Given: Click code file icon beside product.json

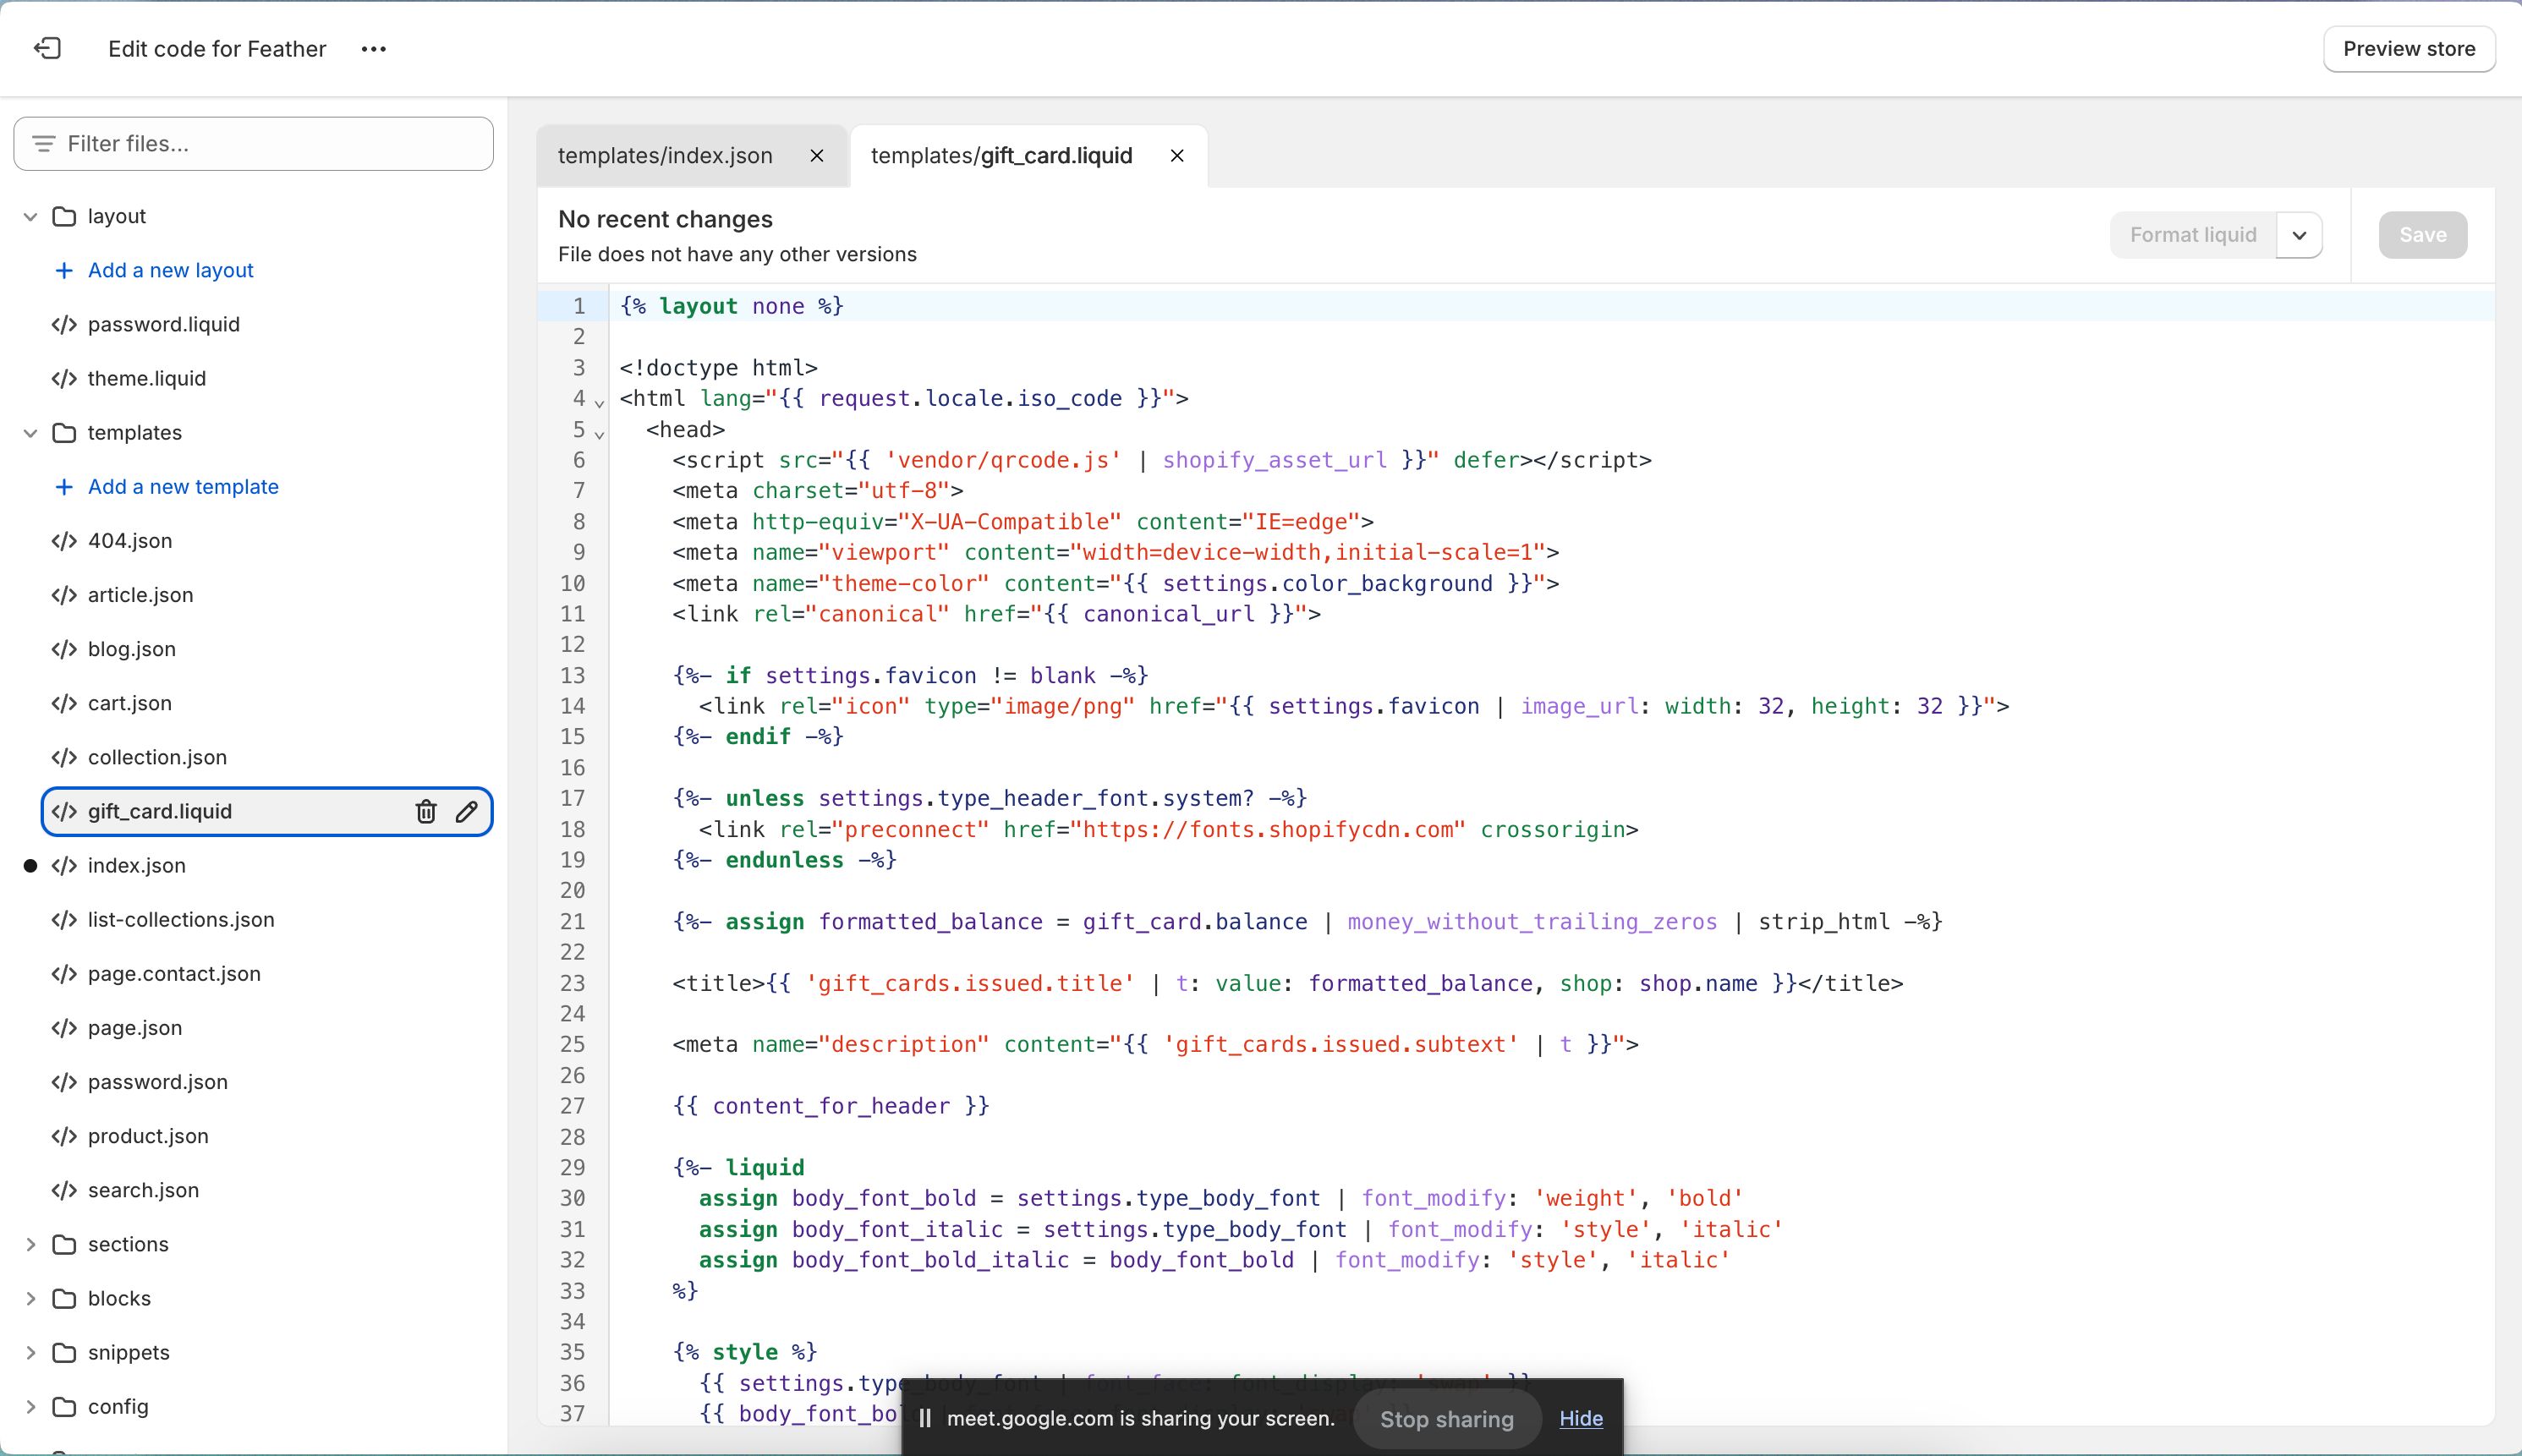Looking at the screenshot, I should (64, 1136).
